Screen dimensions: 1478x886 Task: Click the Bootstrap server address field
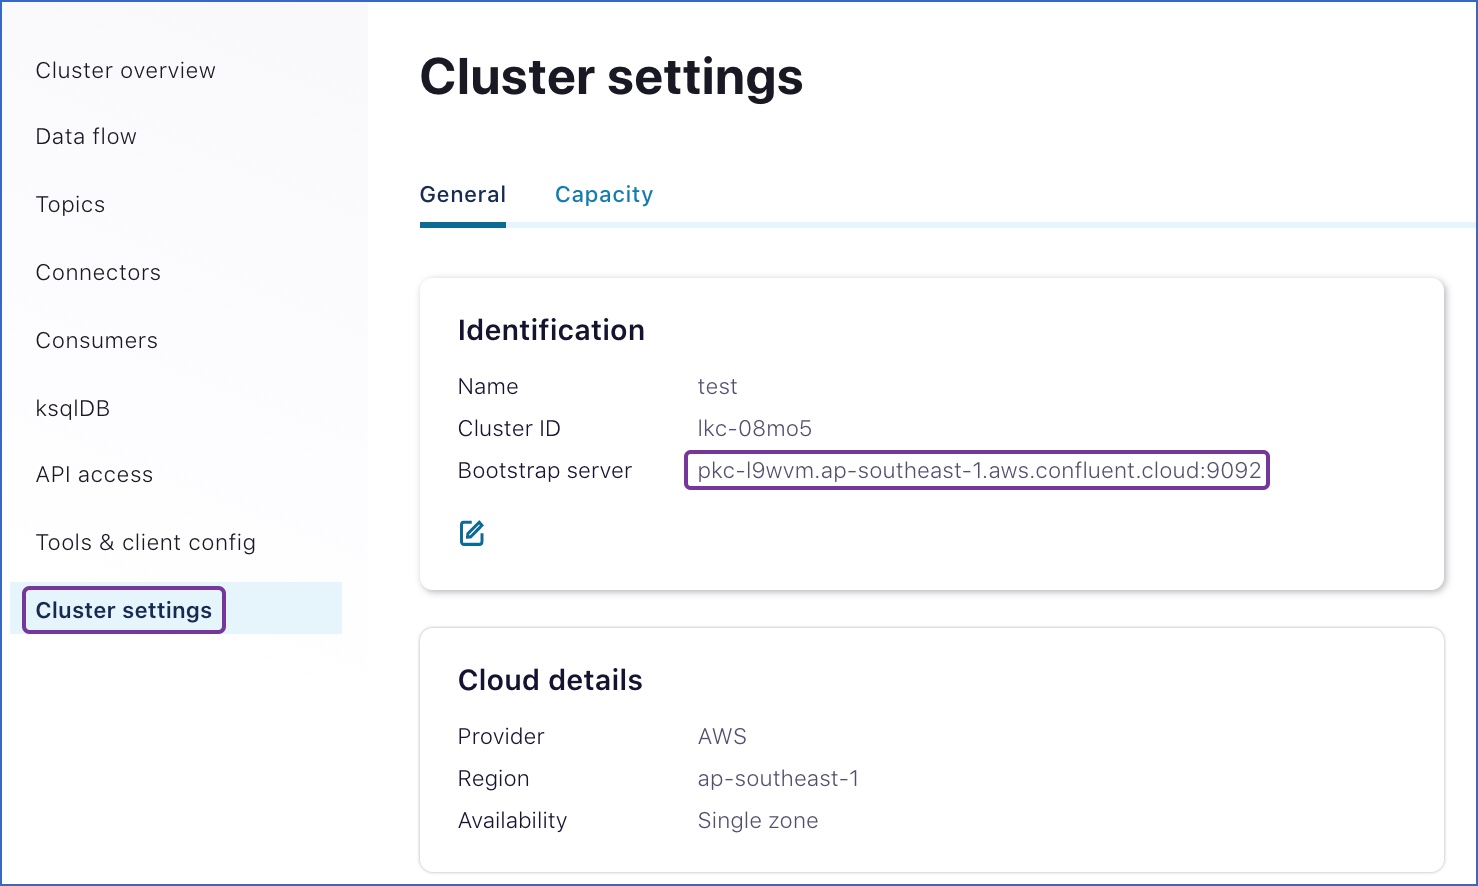976,470
